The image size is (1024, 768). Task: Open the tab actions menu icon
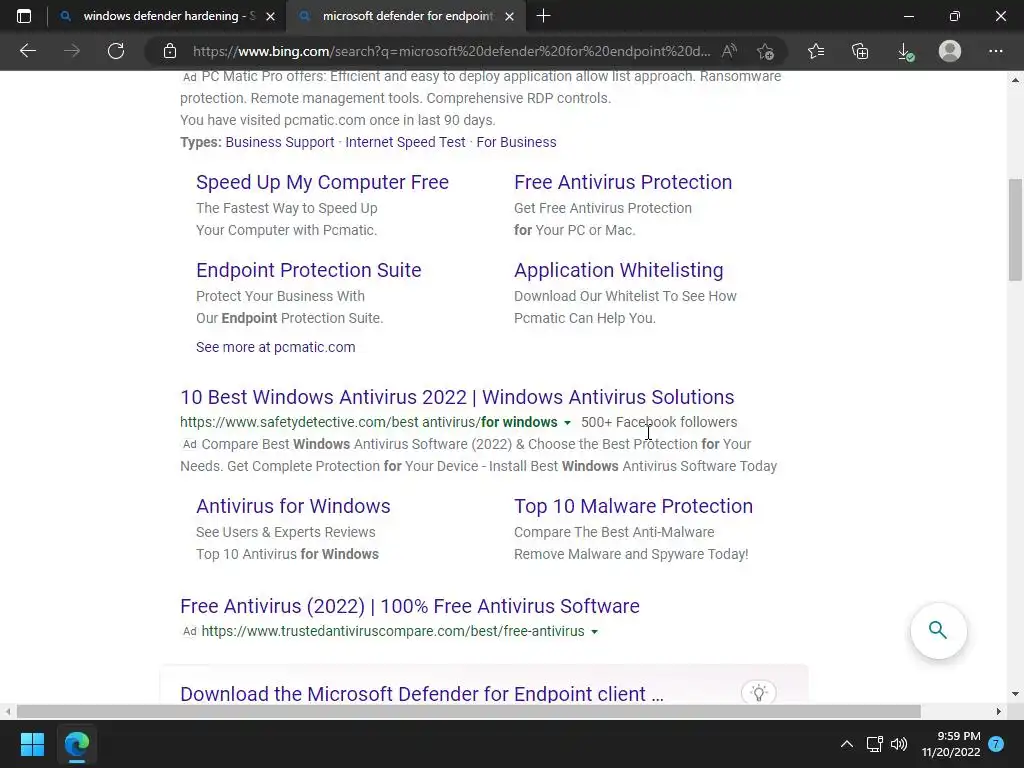pyautogui.click(x=24, y=16)
